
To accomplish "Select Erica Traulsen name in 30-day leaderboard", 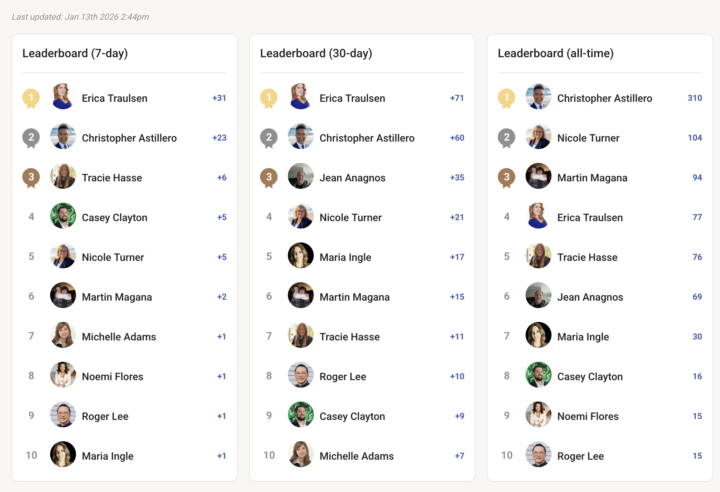I will point(352,98).
